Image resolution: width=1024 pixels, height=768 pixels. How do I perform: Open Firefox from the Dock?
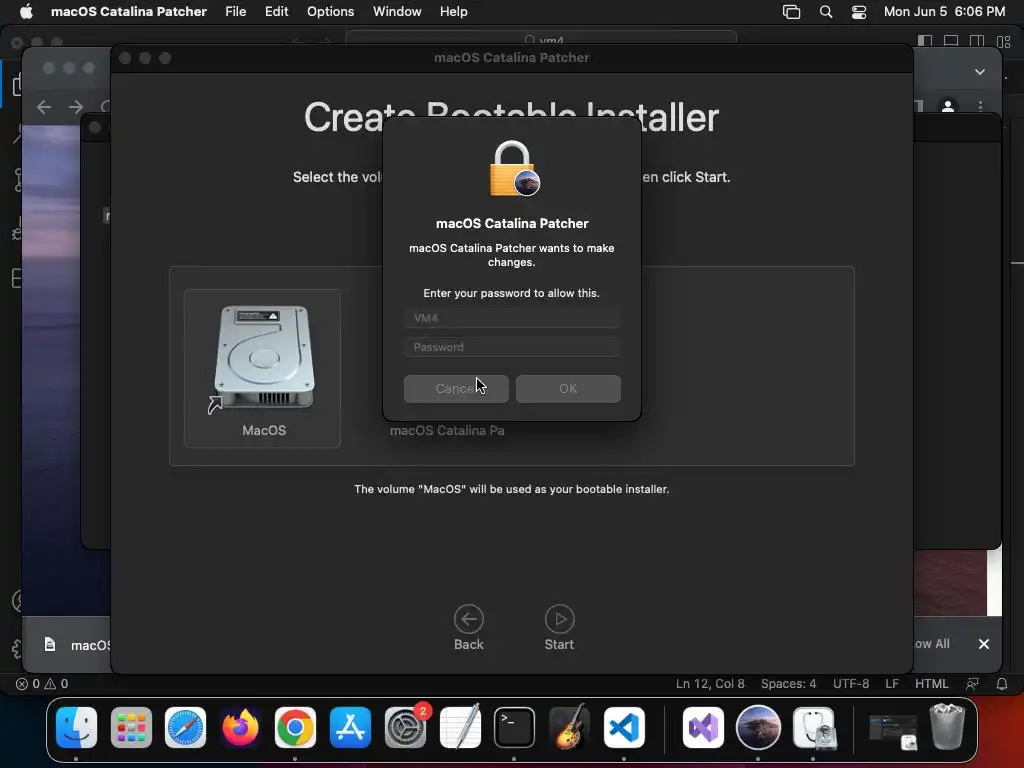[240, 727]
